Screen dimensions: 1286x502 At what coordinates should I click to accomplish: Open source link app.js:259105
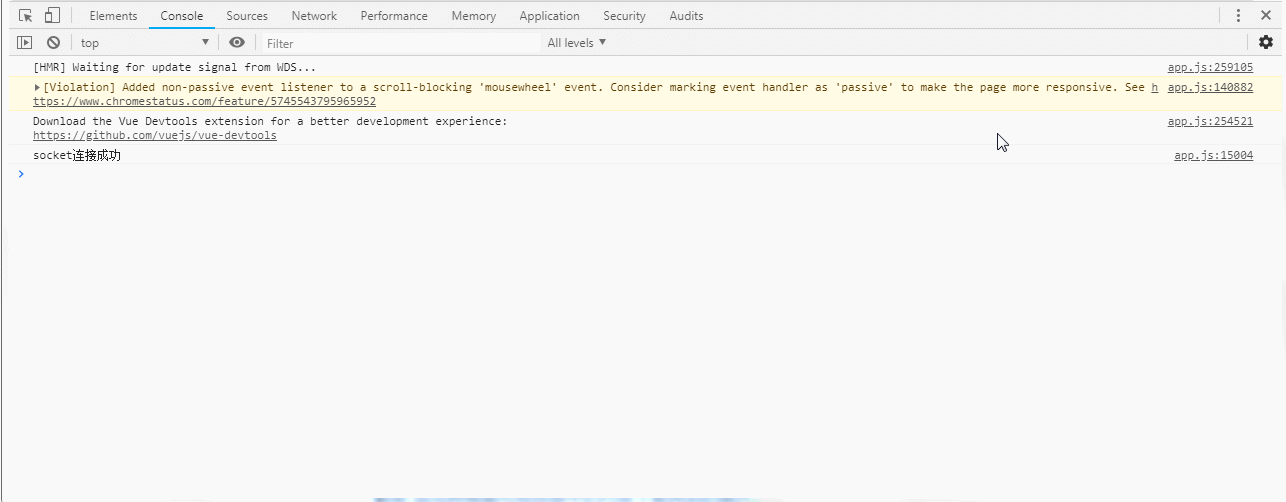pos(1210,68)
